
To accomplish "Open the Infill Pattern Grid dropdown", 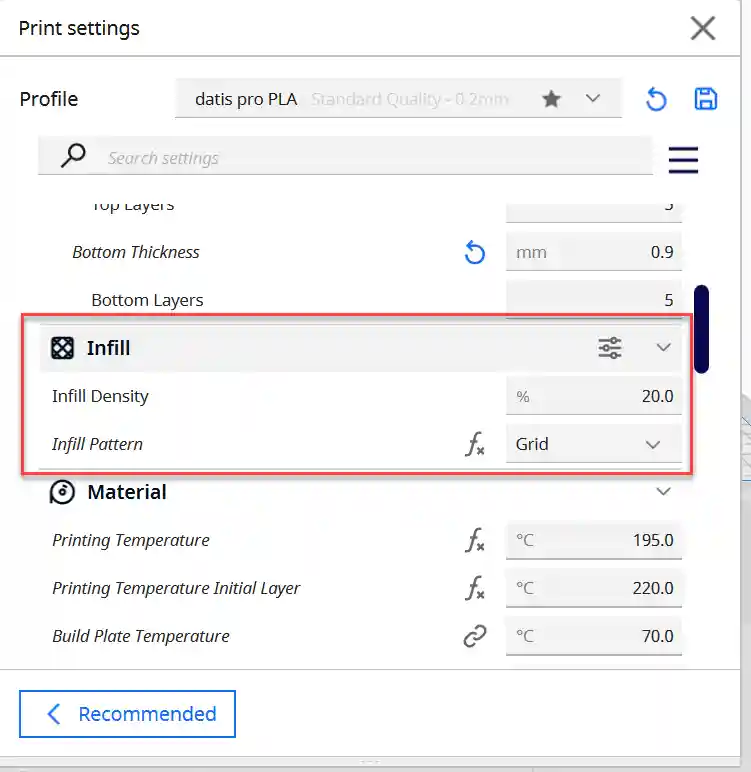I will click(x=593, y=444).
